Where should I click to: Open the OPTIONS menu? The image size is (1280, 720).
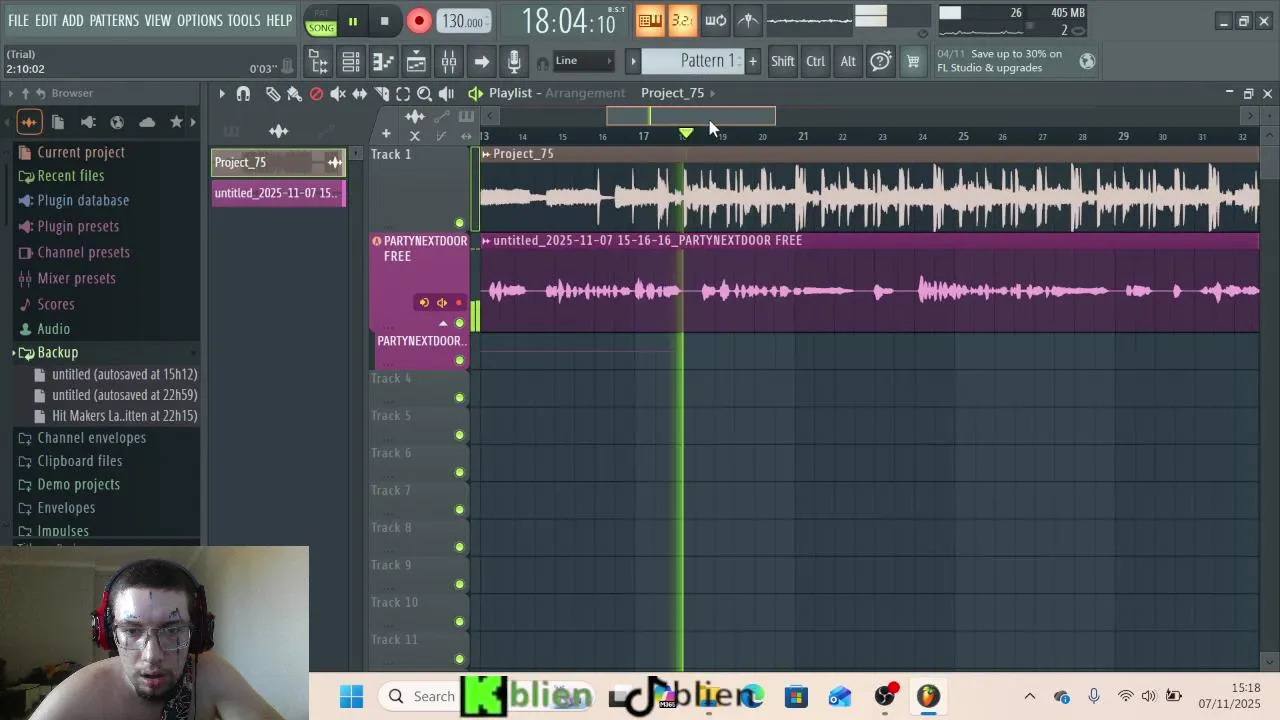click(200, 20)
